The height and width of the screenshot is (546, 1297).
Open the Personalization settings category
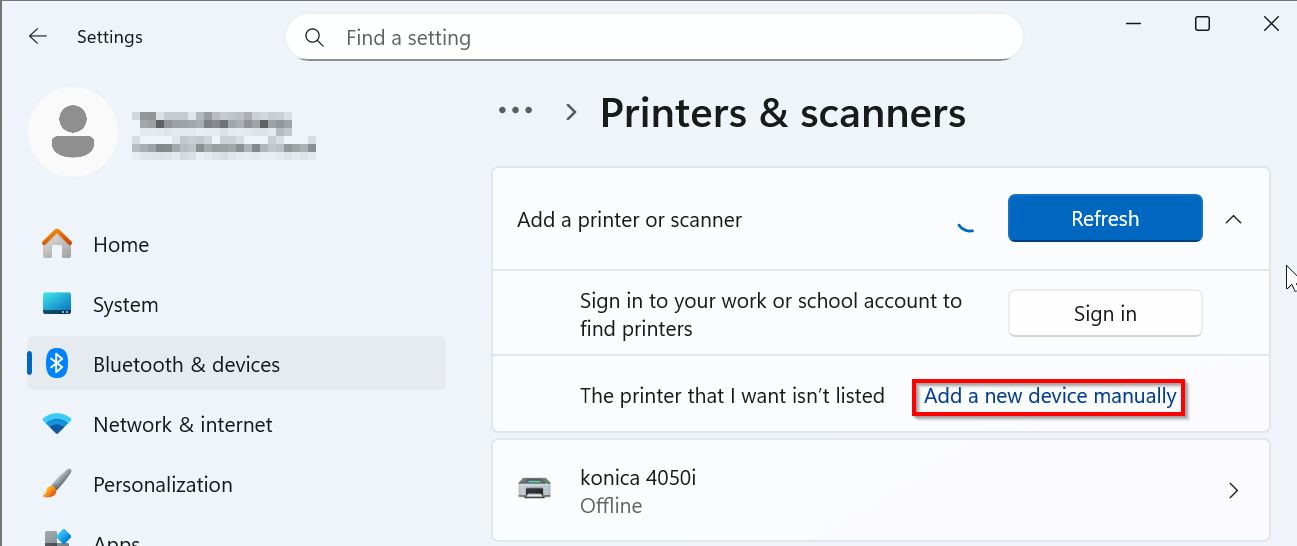point(162,484)
